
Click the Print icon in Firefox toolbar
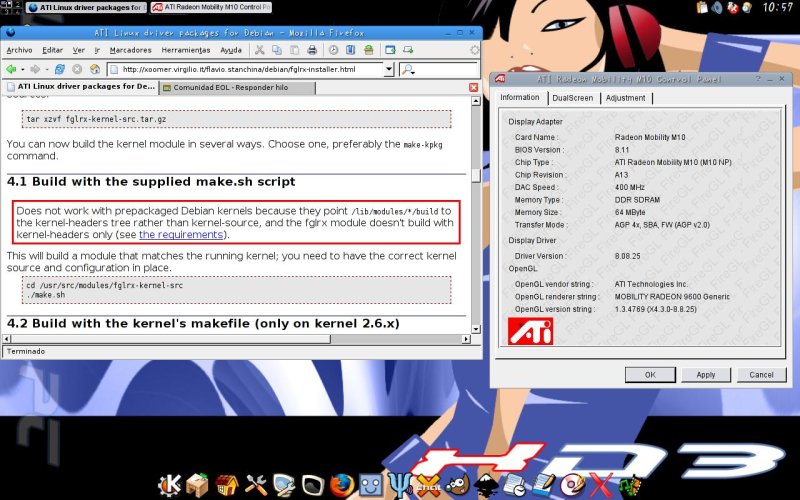tap(312, 50)
